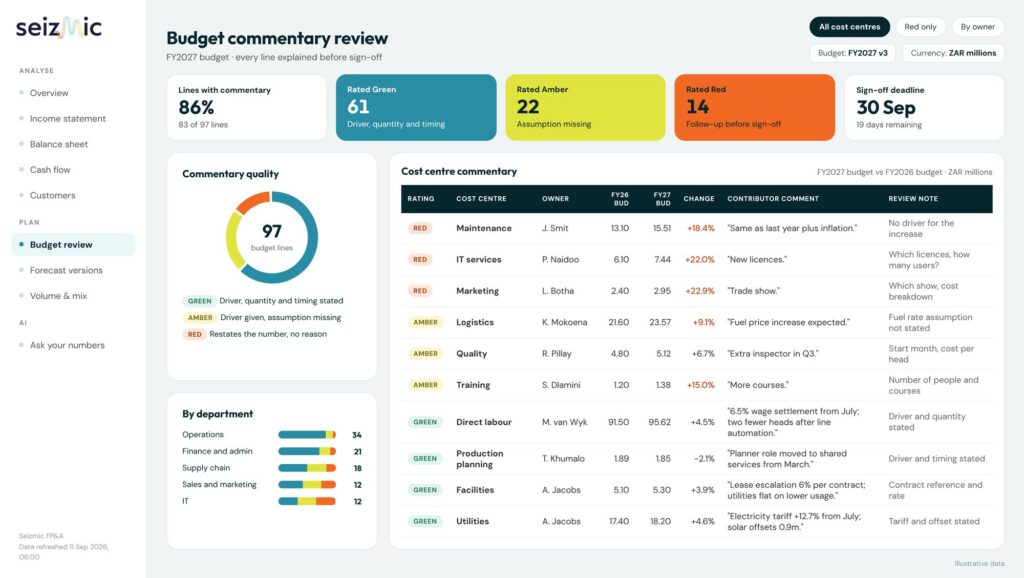Open Forecast versions
1024x578 pixels.
click(66, 270)
